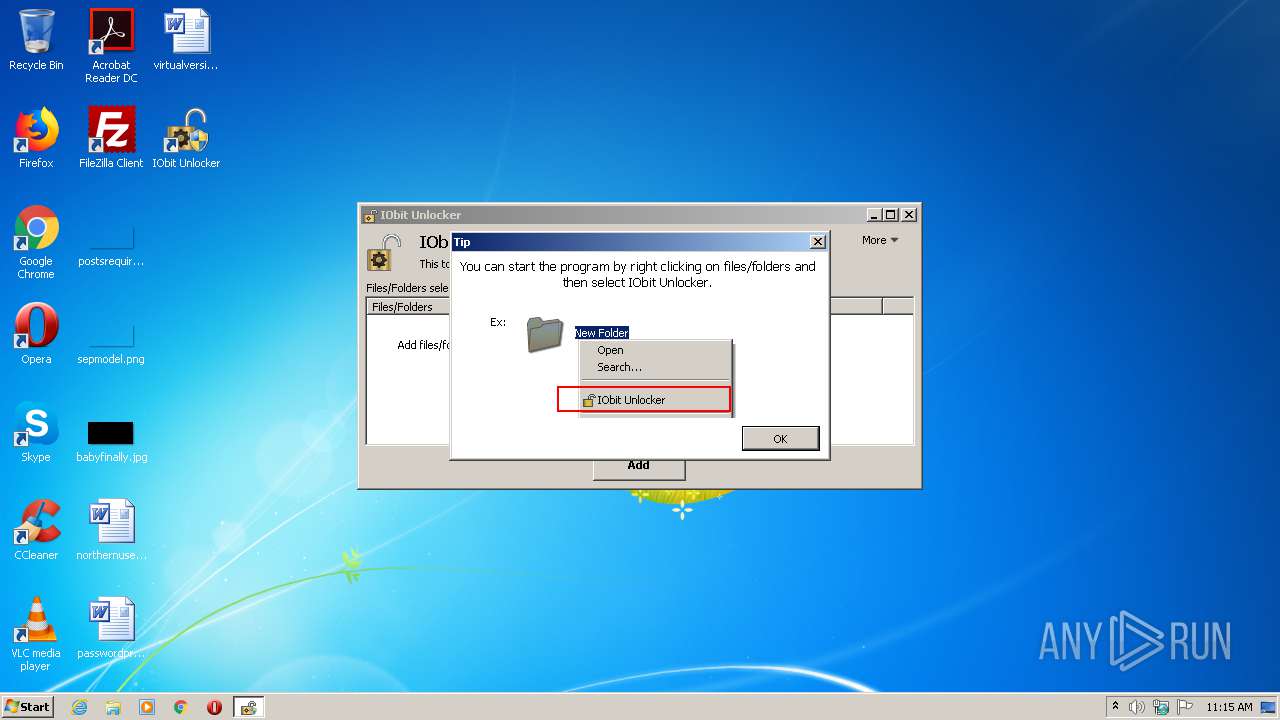Viewport: 1280px width, 720px height.
Task: Select the sepmodel.png desktop file
Action: tap(111, 341)
